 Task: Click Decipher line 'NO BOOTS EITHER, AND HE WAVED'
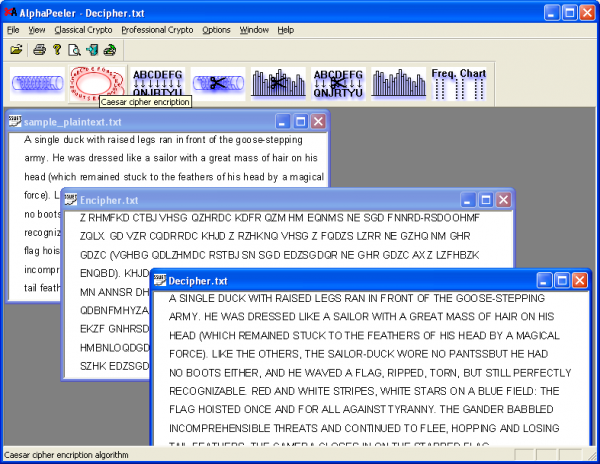[370, 373]
